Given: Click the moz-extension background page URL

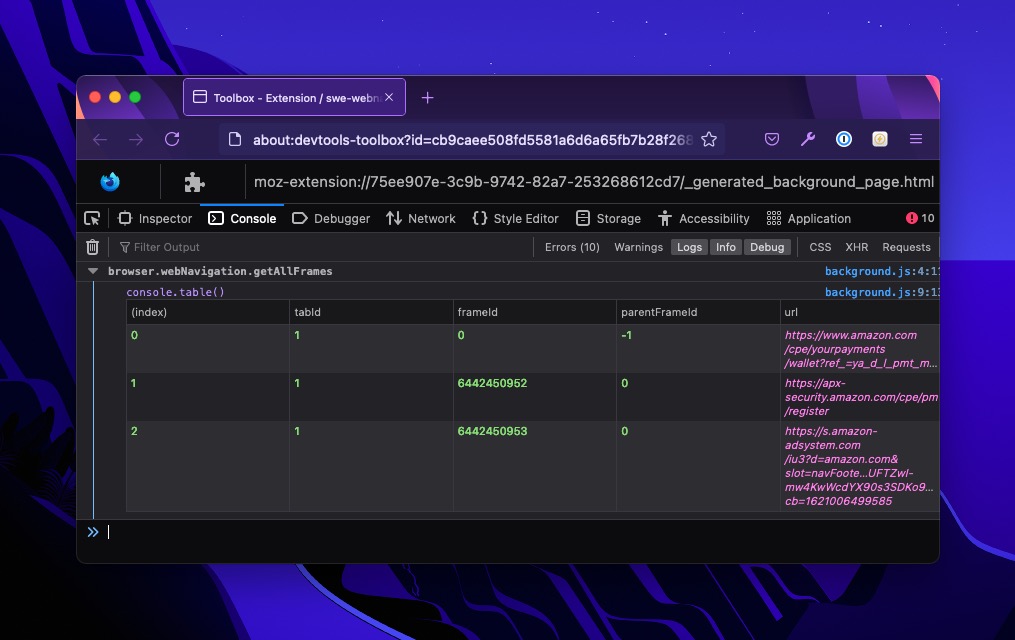Looking at the screenshot, I should pos(594,182).
